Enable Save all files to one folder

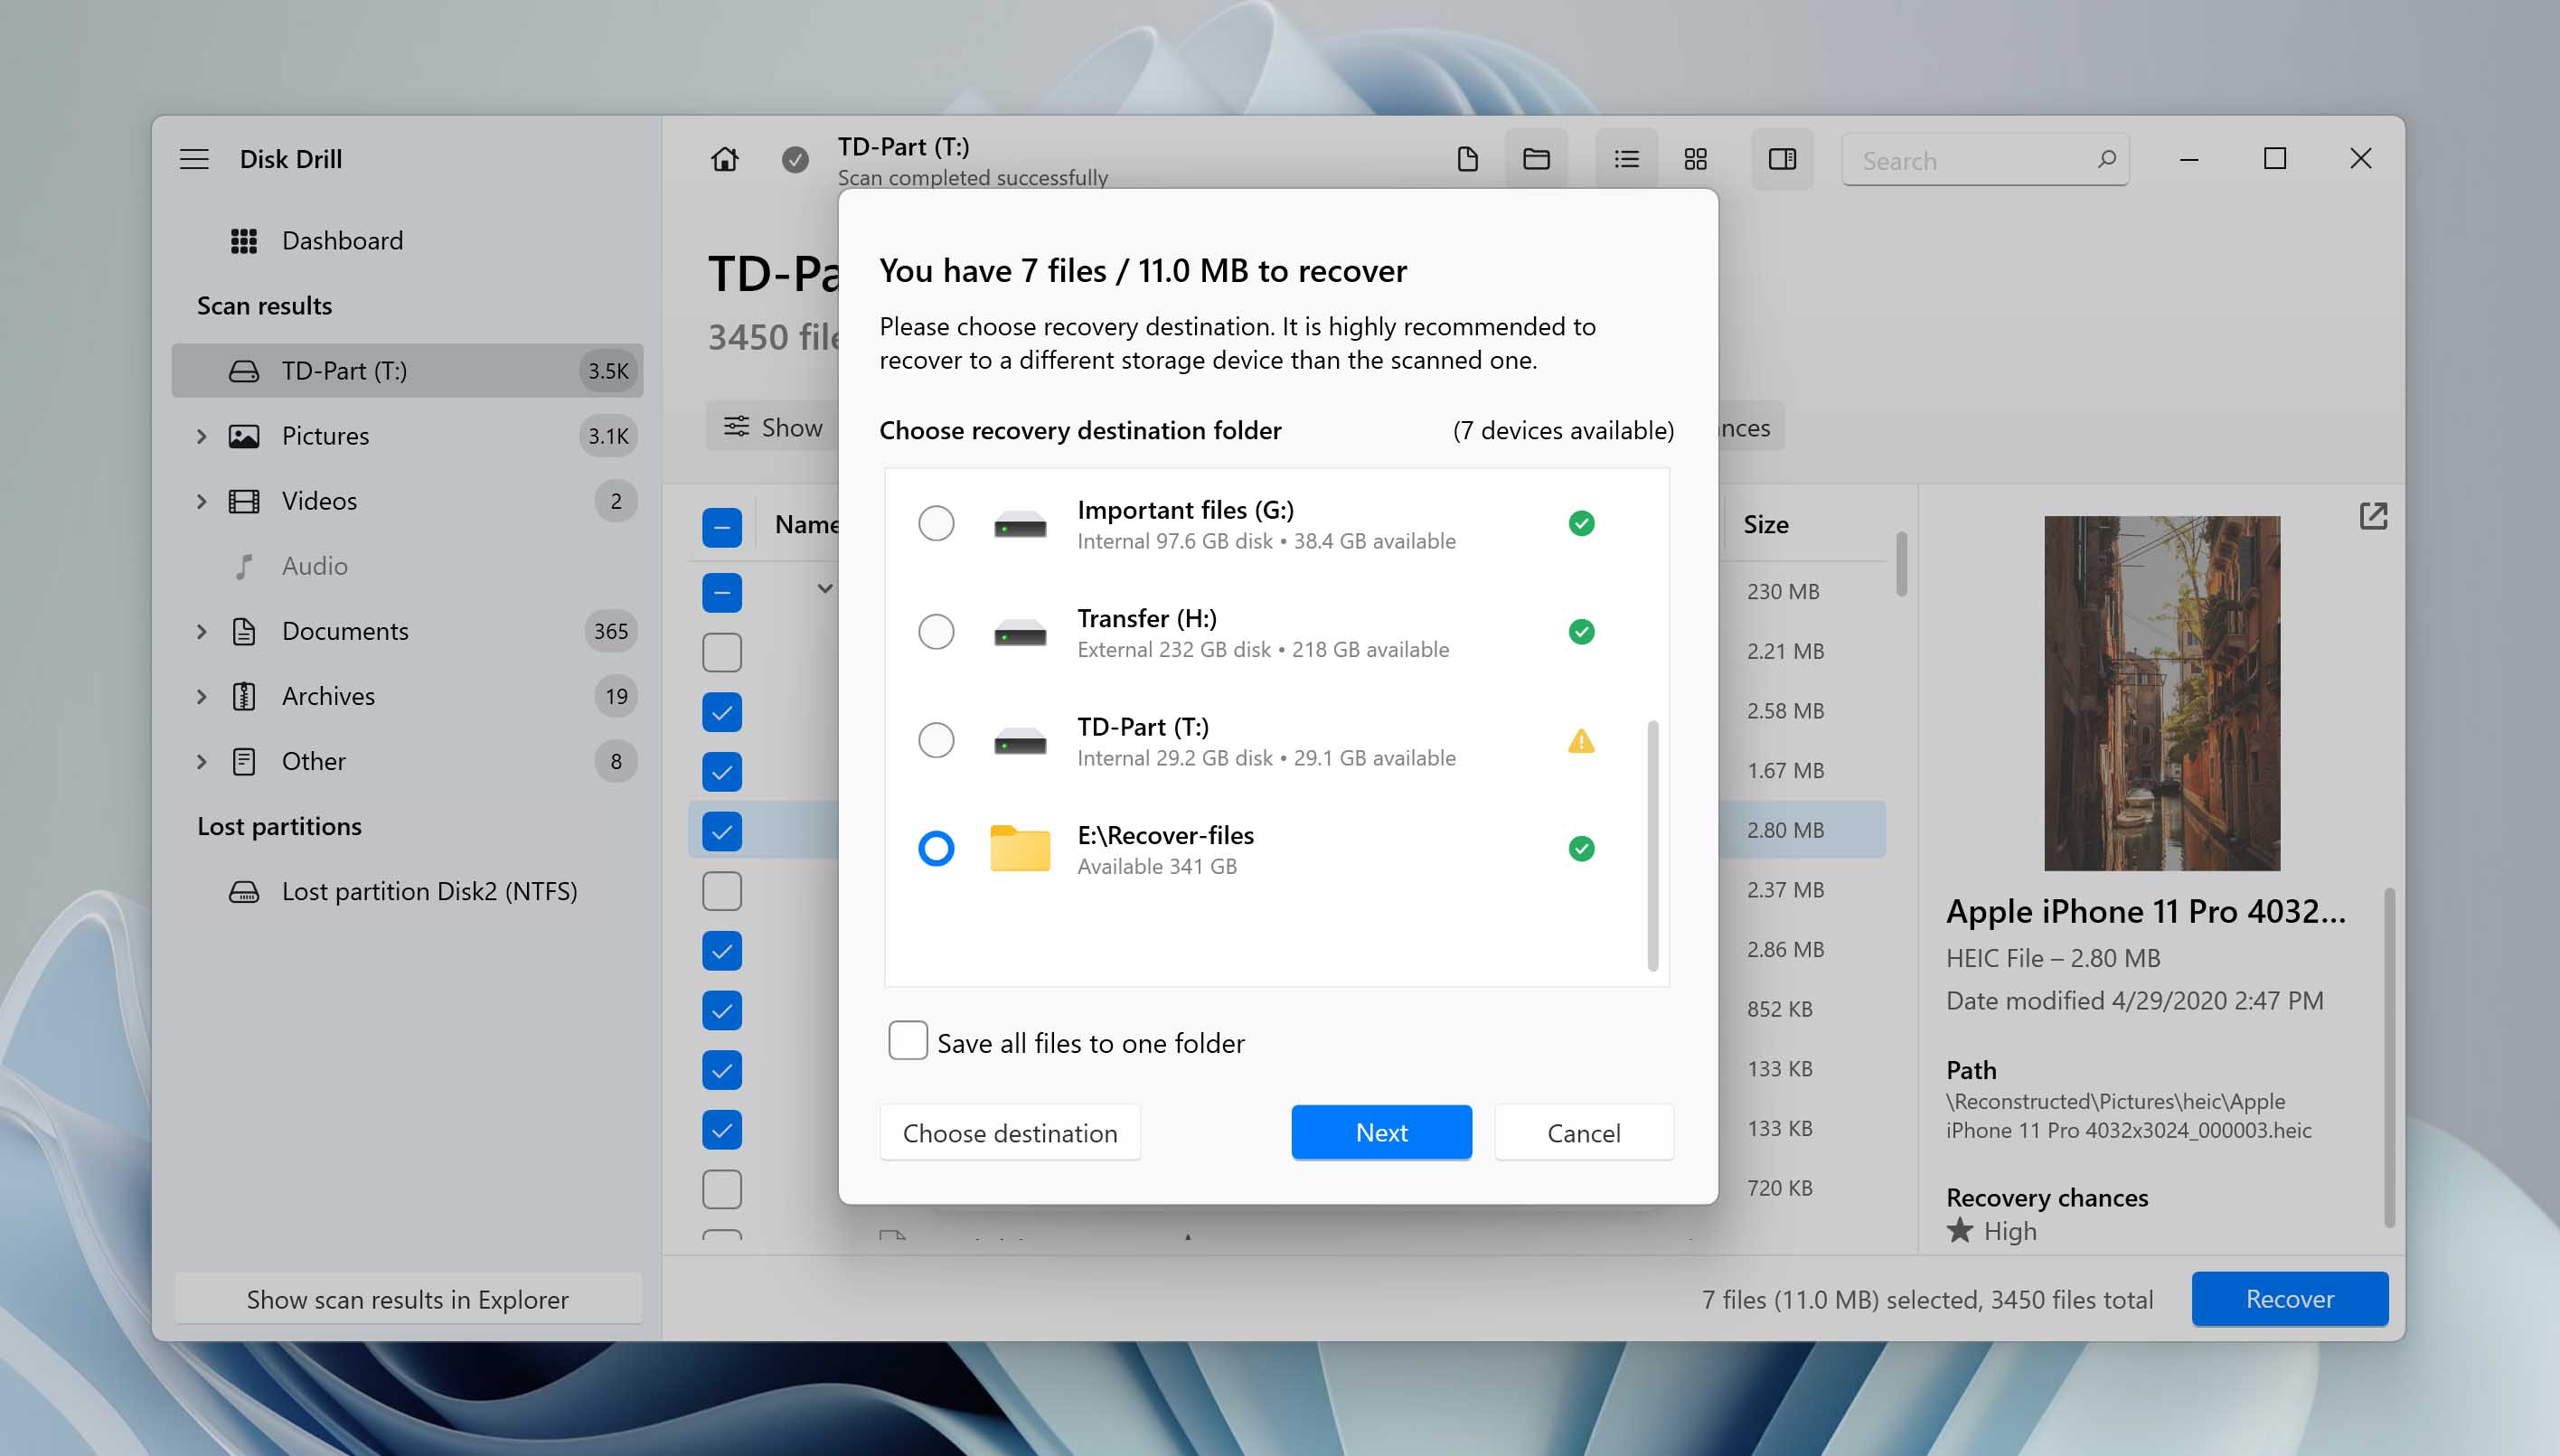point(908,1041)
